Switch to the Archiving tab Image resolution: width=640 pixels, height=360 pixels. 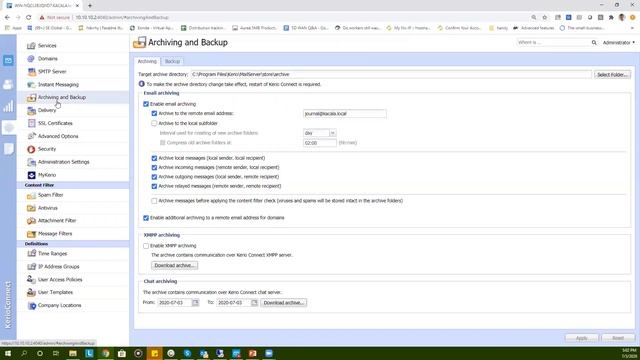147,61
